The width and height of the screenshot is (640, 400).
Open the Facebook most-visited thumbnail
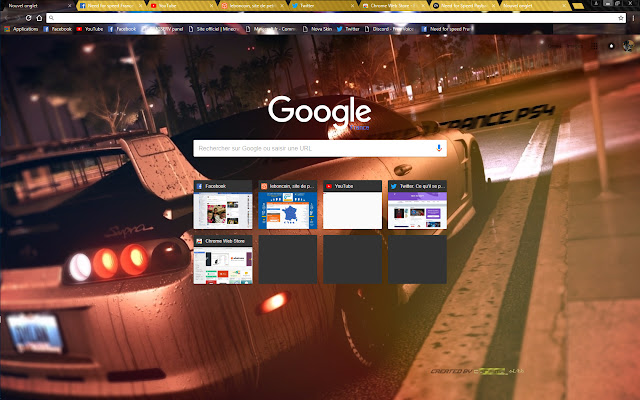tap(223, 204)
